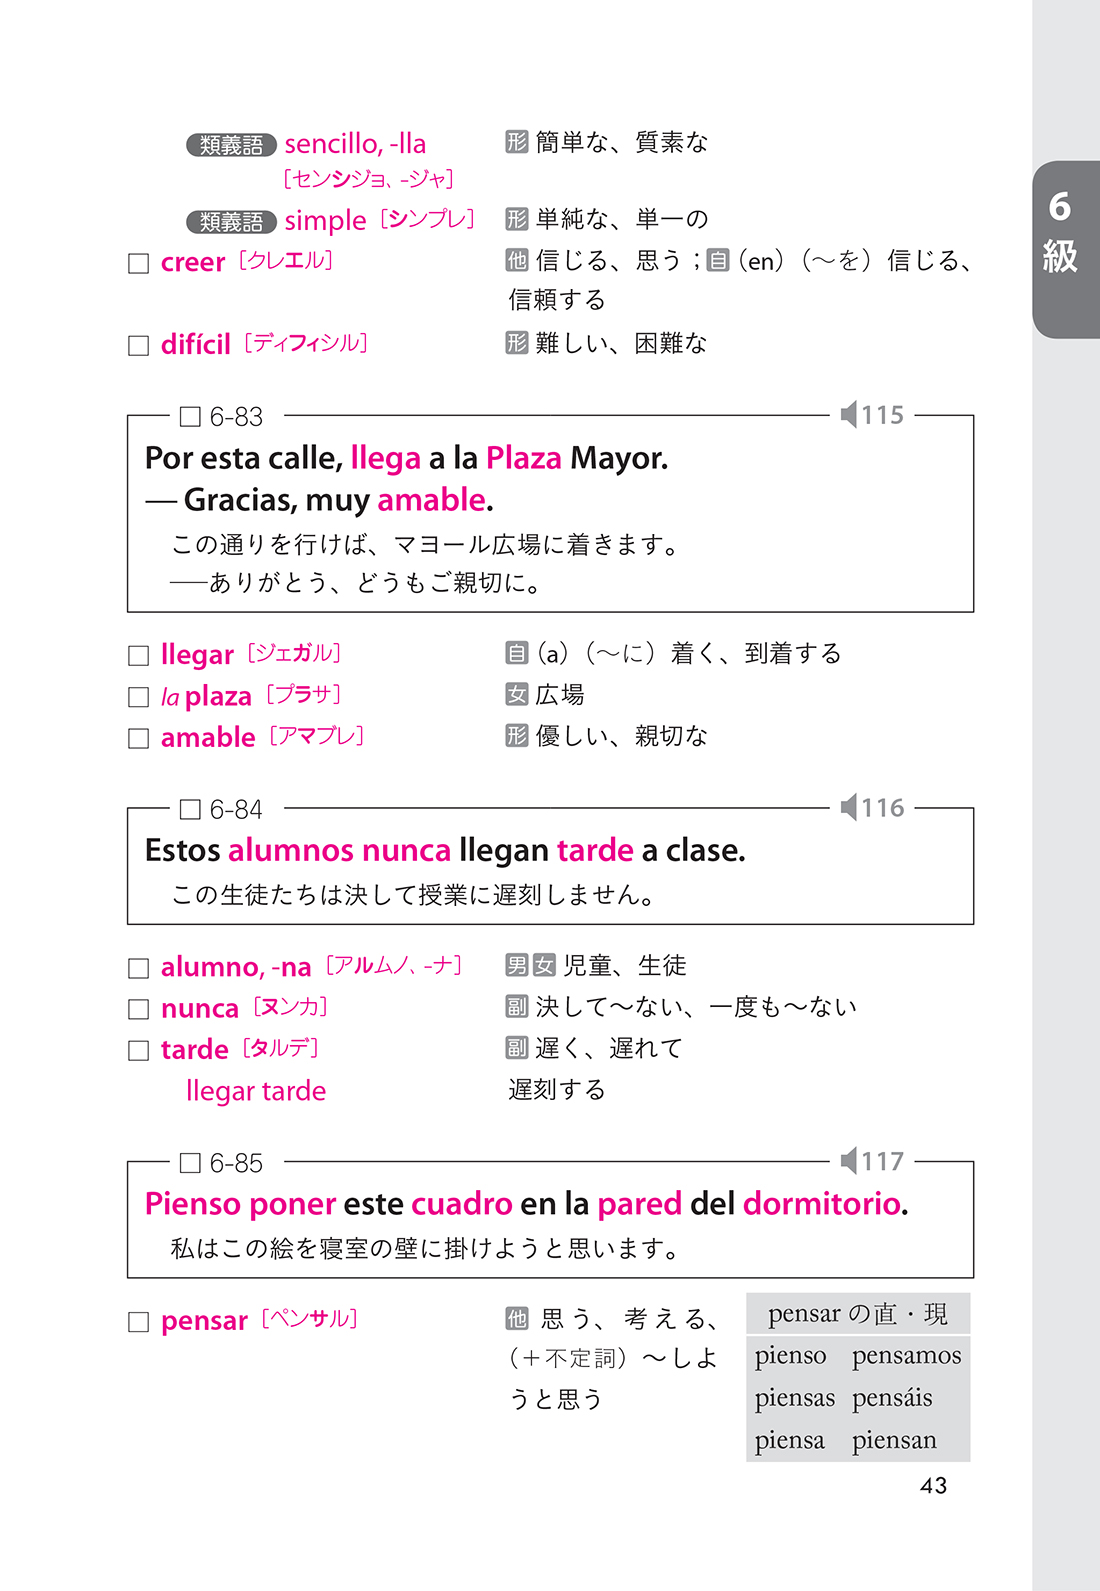Click the word alumno, -na

(x=236, y=967)
